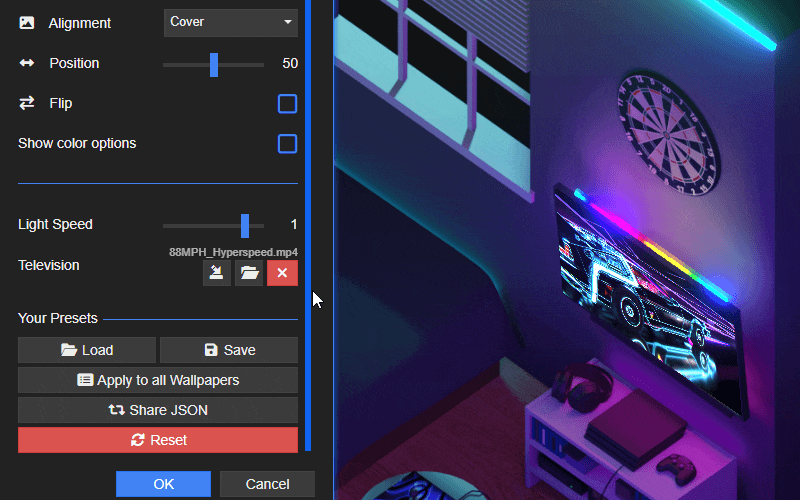Tick the Show color options checkbox
800x500 pixels.
[x=287, y=144]
